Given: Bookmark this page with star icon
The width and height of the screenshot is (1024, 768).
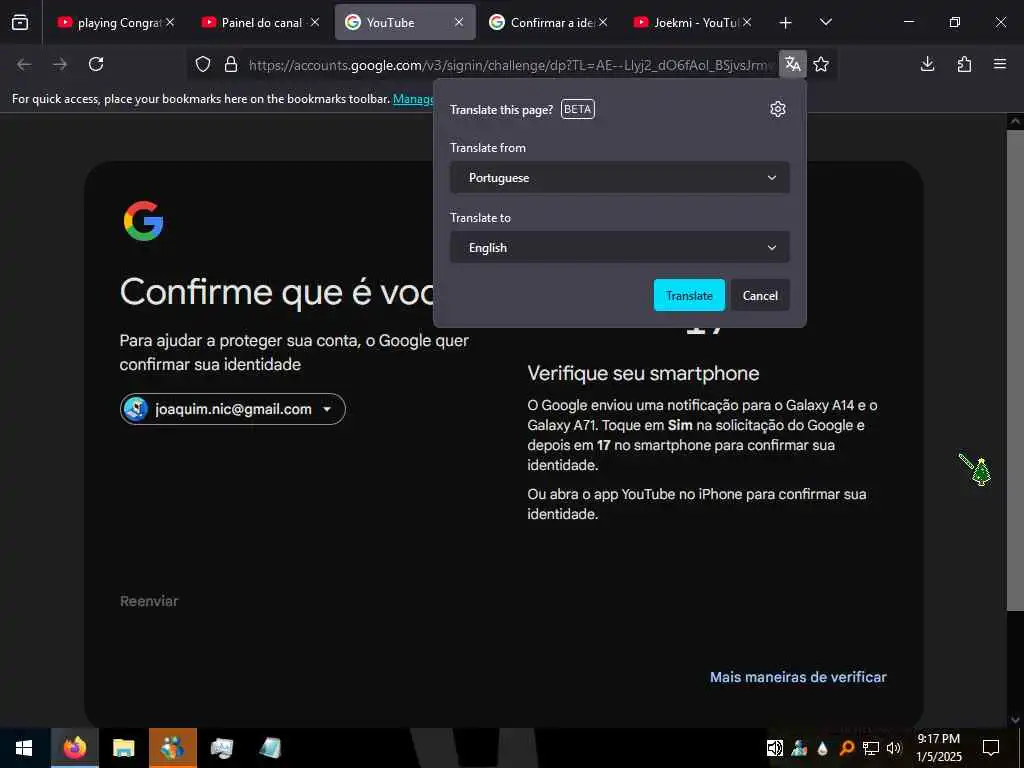Looking at the screenshot, I should click(821, 64).
